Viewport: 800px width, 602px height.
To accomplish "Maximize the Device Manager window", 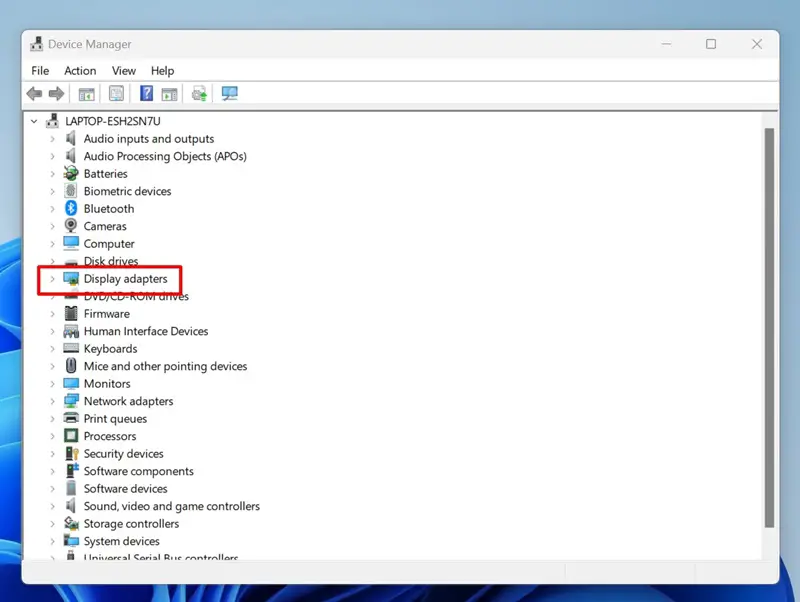I will click(x=711, y=44).
